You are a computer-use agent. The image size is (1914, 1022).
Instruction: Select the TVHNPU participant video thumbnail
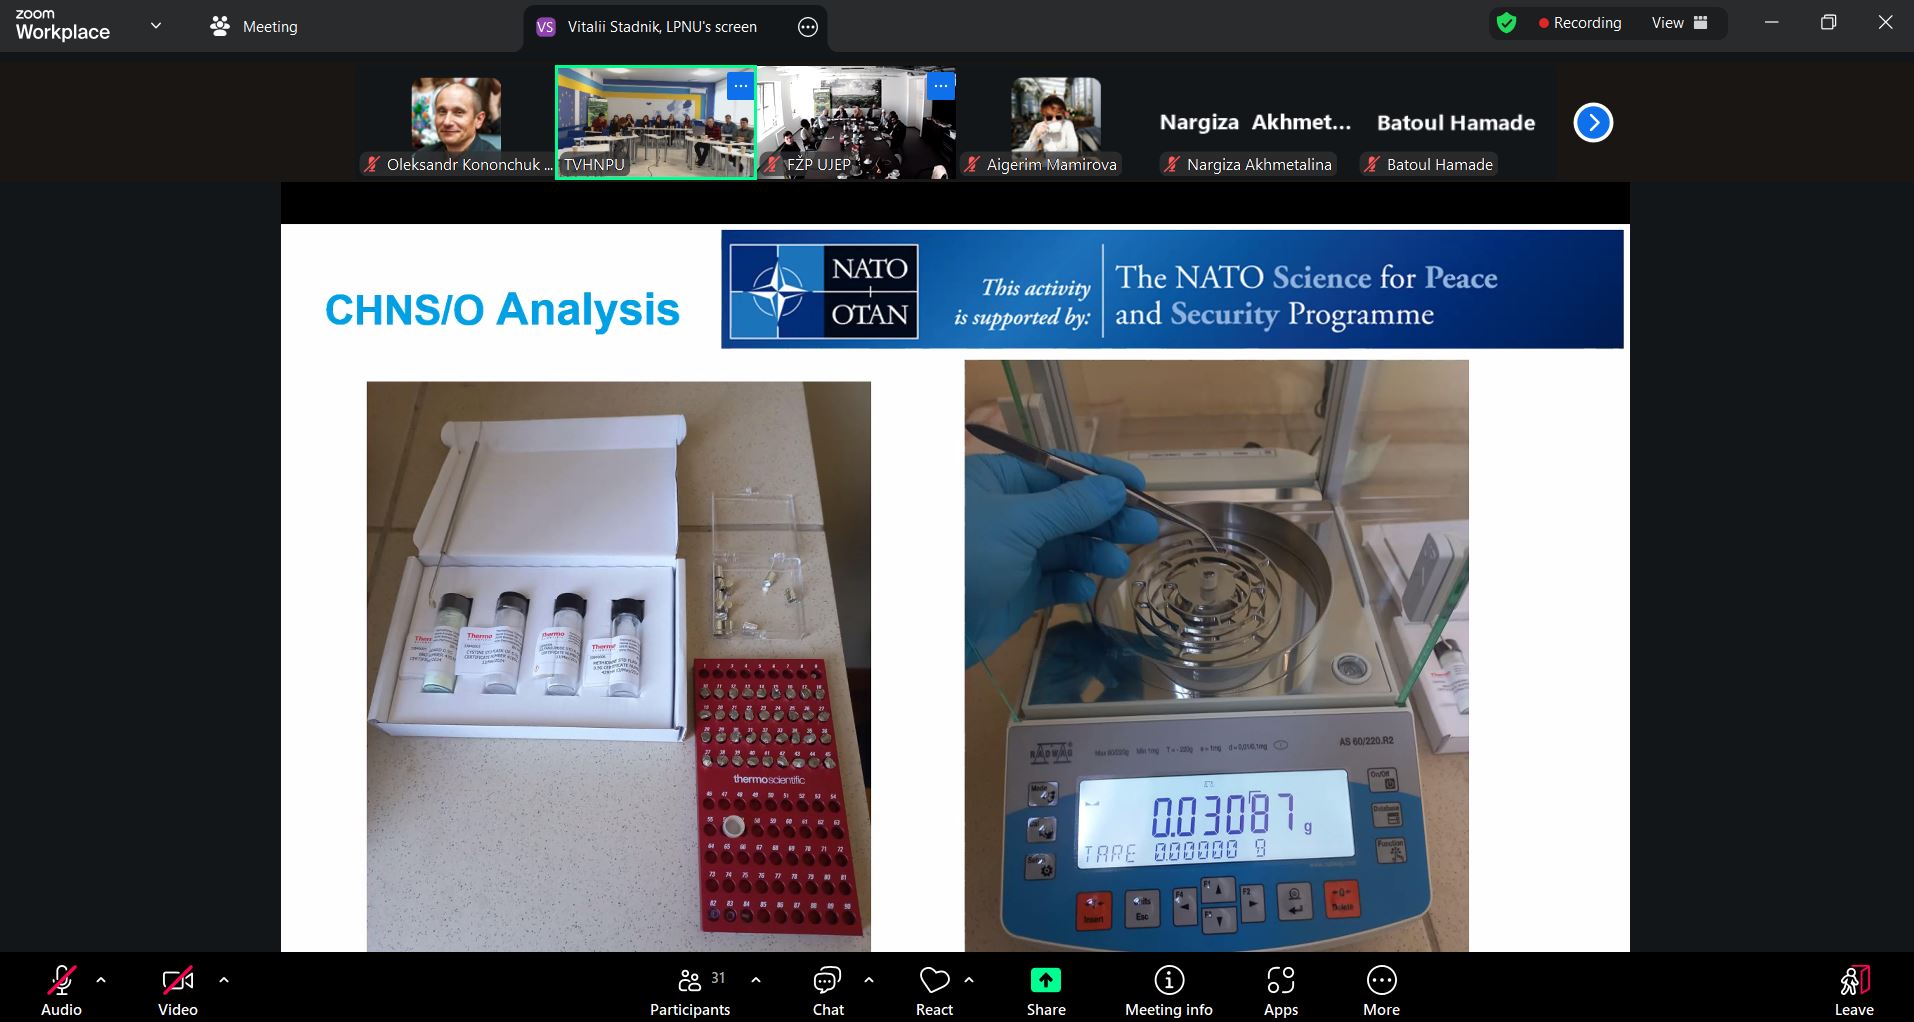point(655,122)
